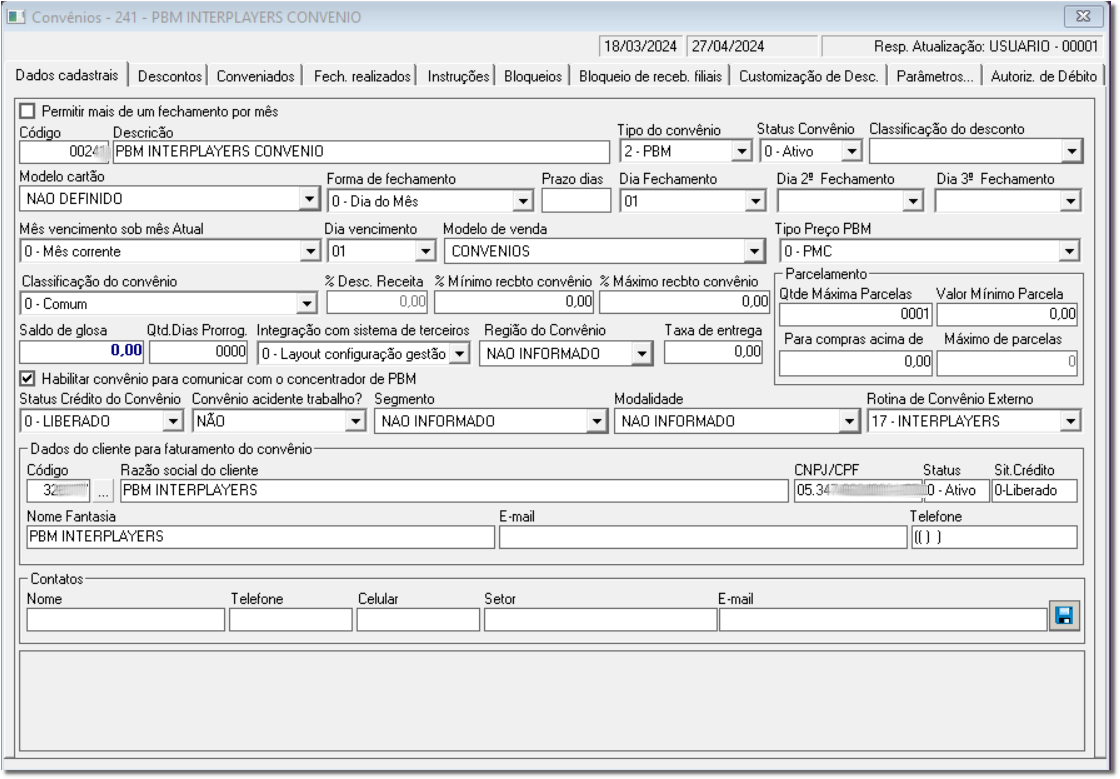Open the Bloqueios tab

pyautogui.click(x=533, y=76)
